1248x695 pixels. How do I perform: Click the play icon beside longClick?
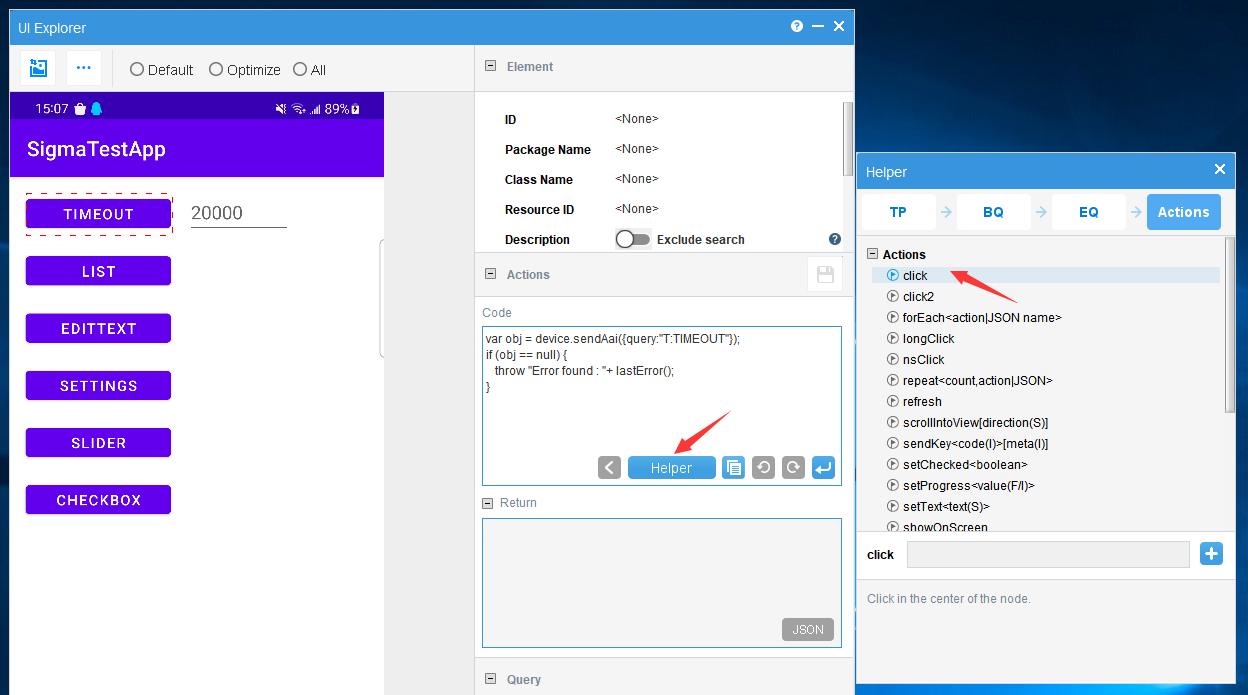[x=893, y=338]
